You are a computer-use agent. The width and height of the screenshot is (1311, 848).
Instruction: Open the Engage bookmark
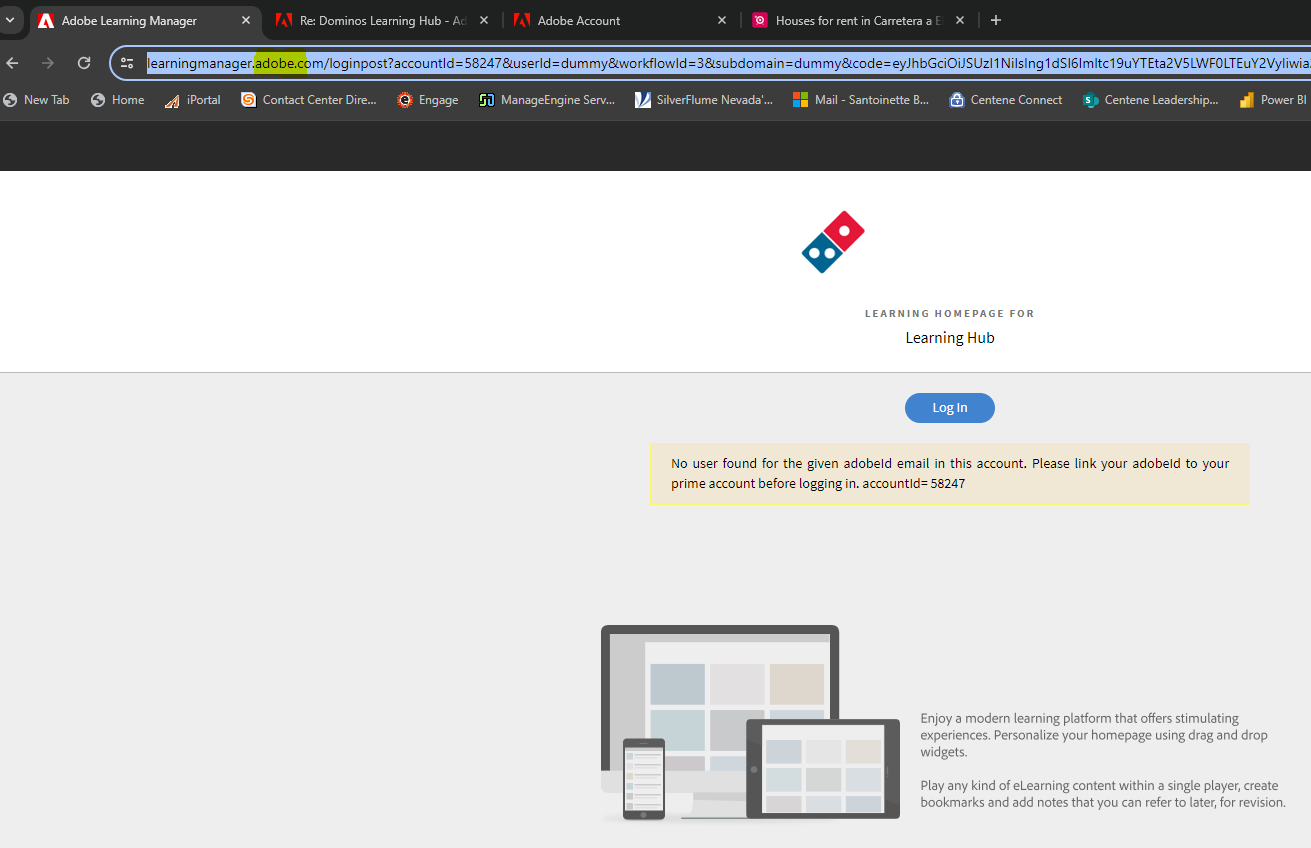click(427, 99)
